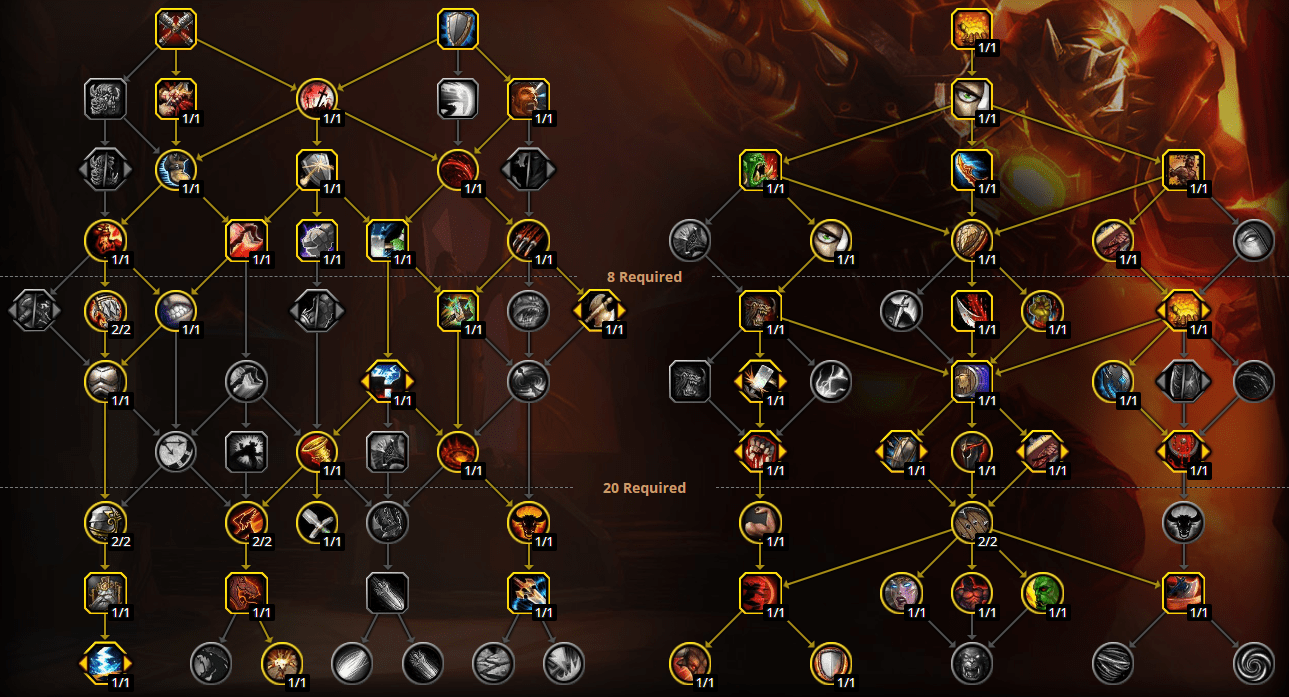
Task: Select the golden horn talent
Action: click(x=317, y=452)
